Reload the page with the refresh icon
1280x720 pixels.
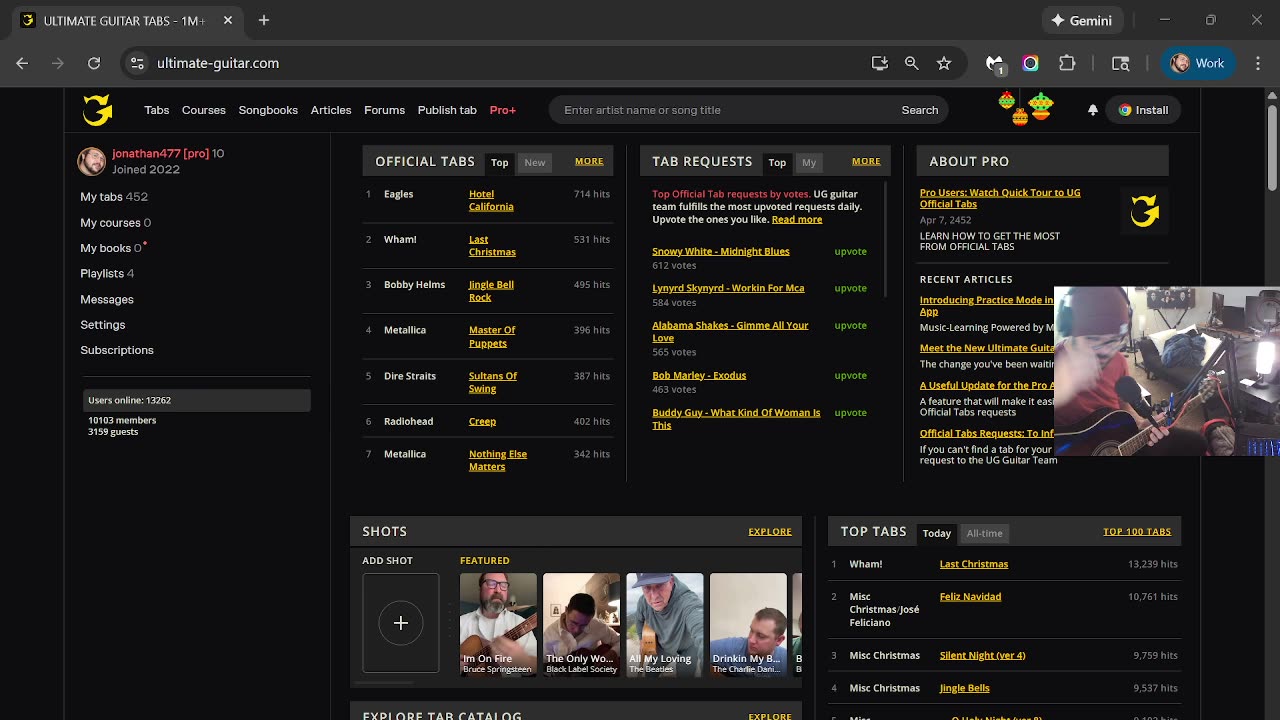94,63
